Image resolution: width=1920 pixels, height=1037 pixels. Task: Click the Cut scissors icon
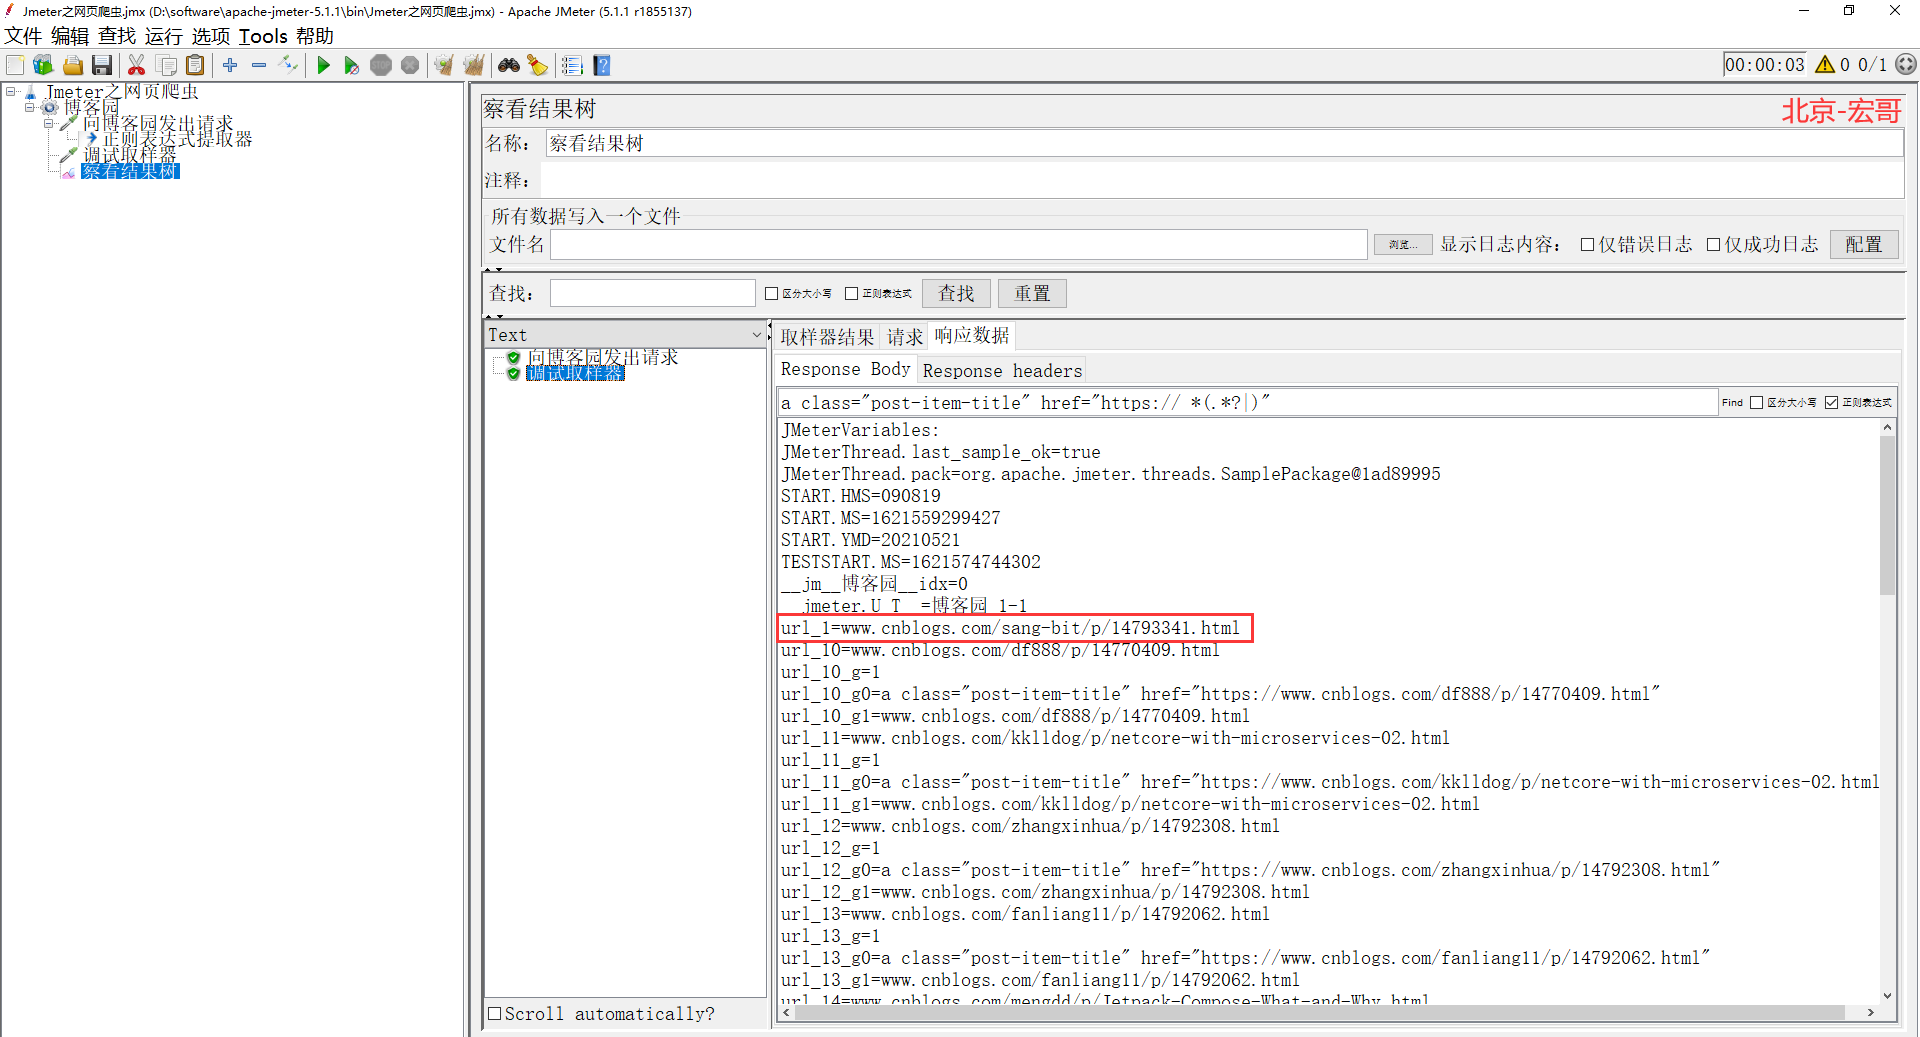pos(137,65)
